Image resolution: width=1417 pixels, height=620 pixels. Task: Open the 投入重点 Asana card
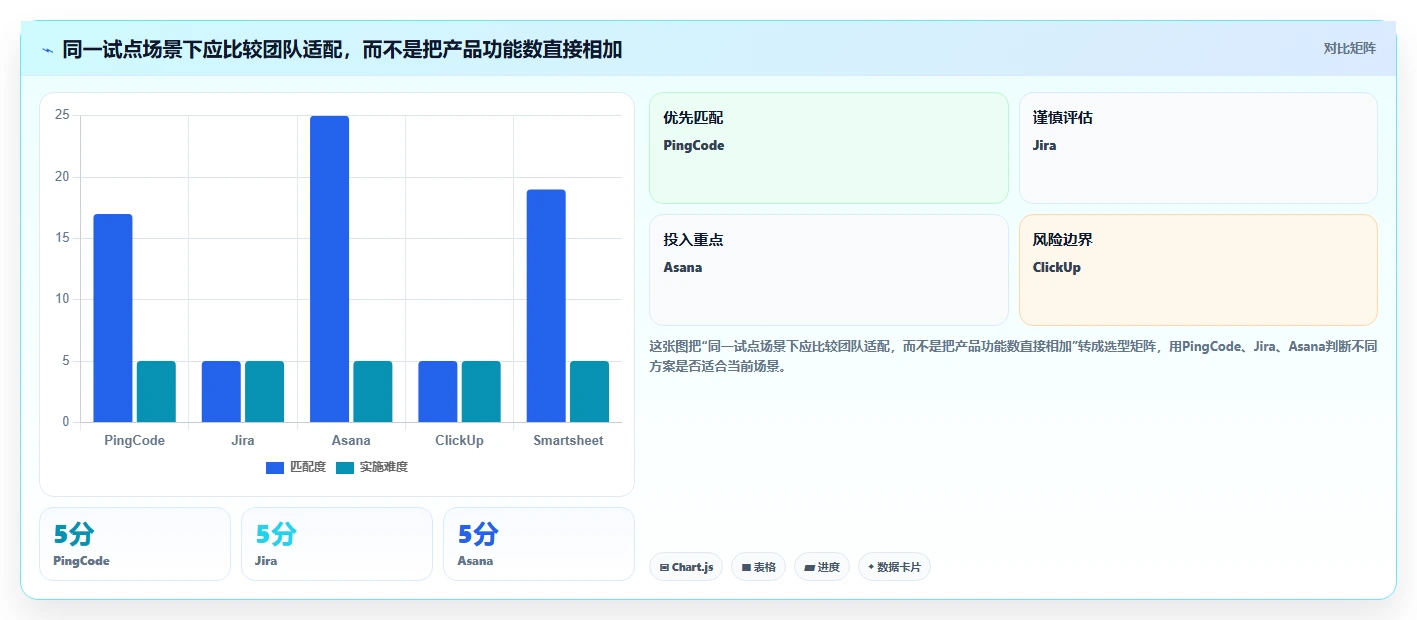pos(829,270)
